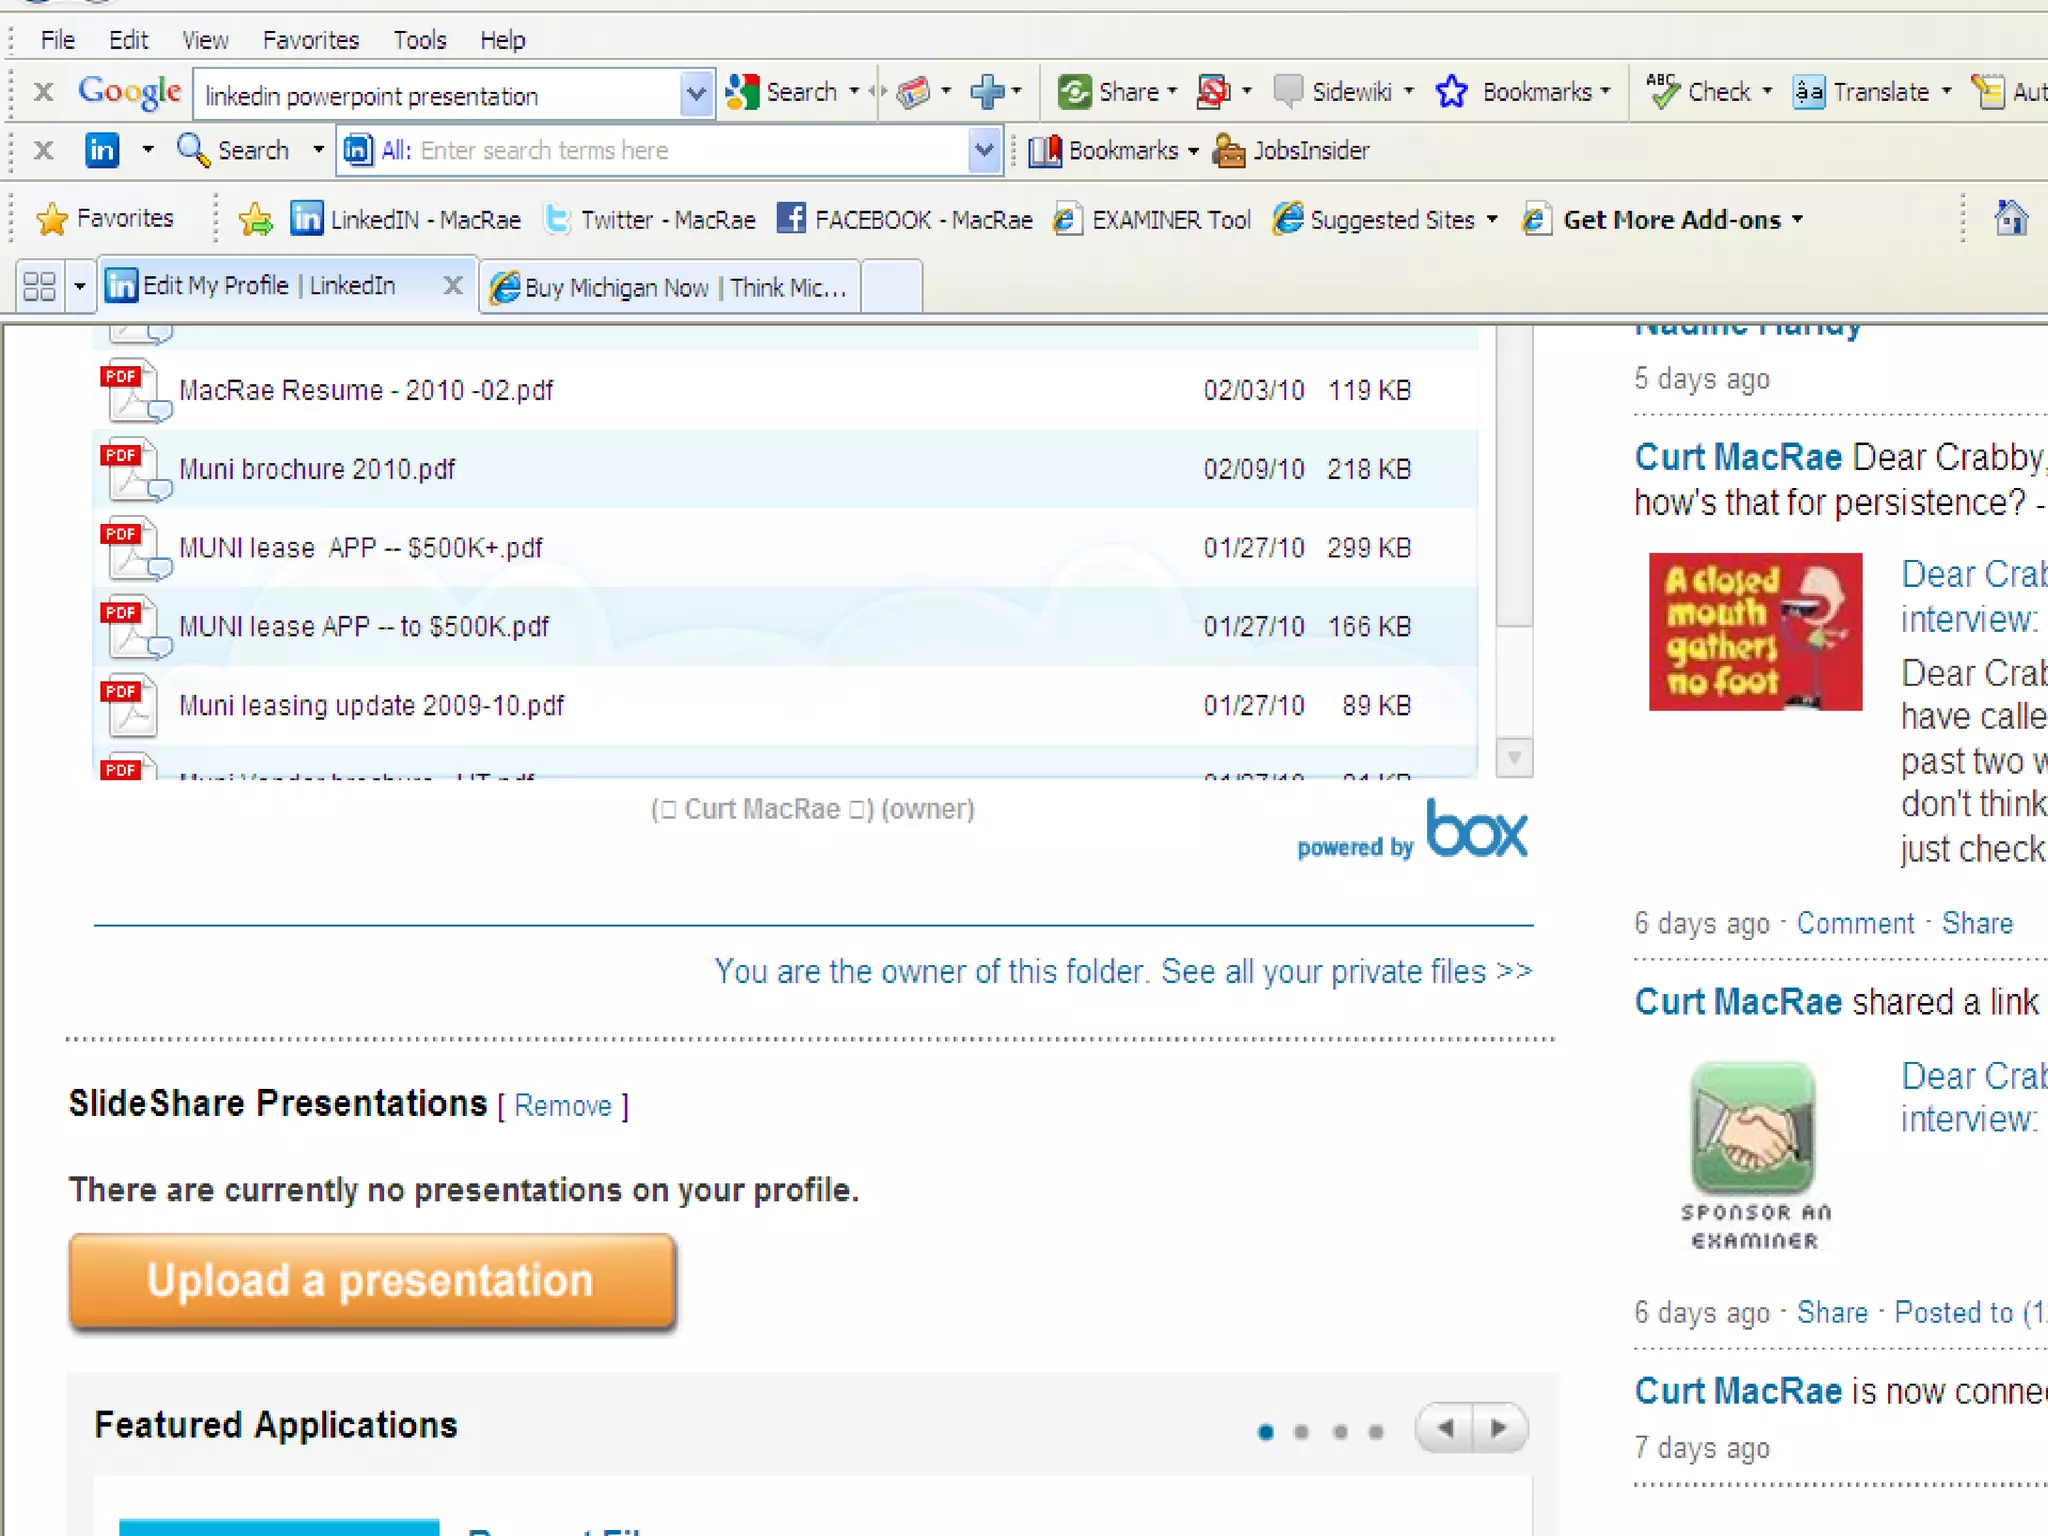
Task: Click the LinkedIn toolbar Bookmarks icon
Action: click(1045, 151)
